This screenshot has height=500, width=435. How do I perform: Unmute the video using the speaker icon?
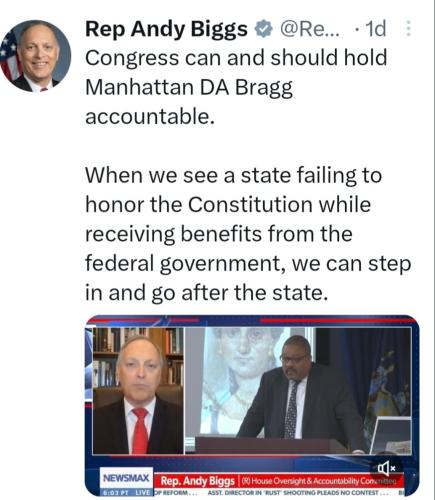tap(386, 468)
